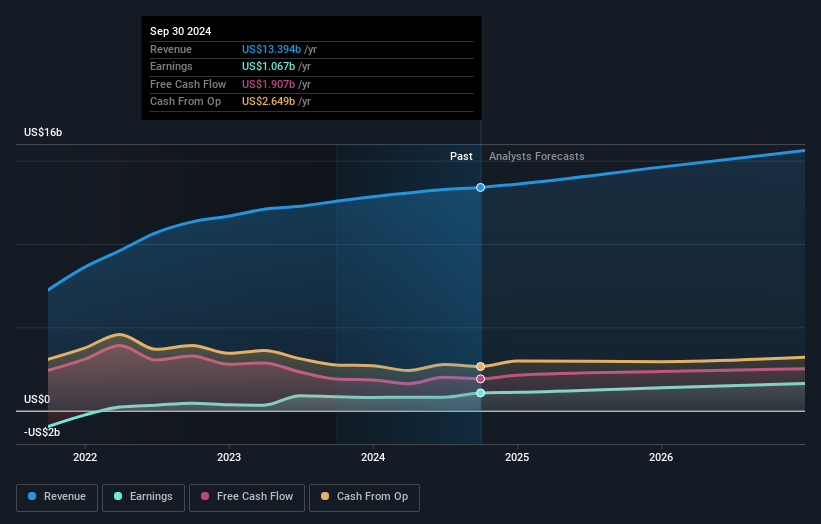
Task: Click the pink Free Cash Flow data point
Action: 480,379
